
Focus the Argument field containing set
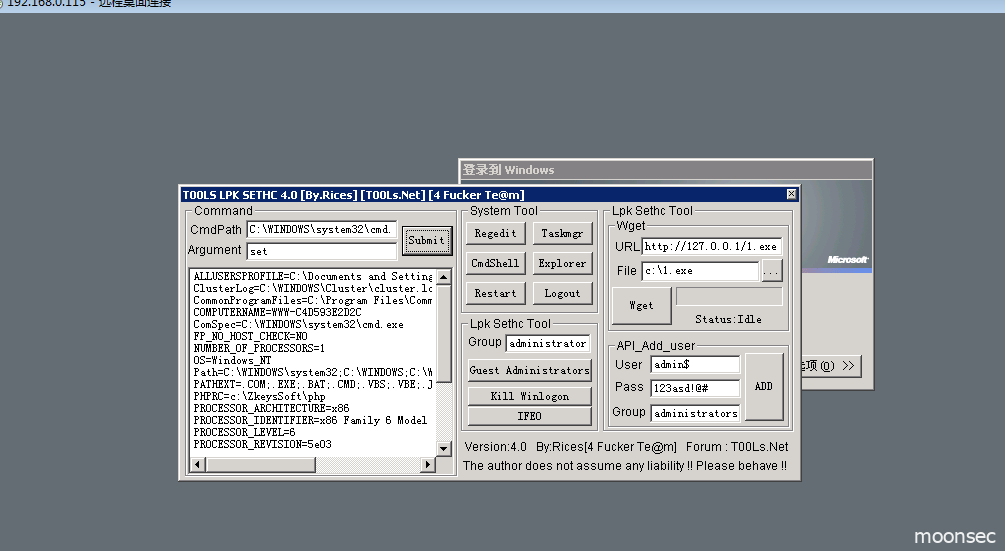coord(322,251)
